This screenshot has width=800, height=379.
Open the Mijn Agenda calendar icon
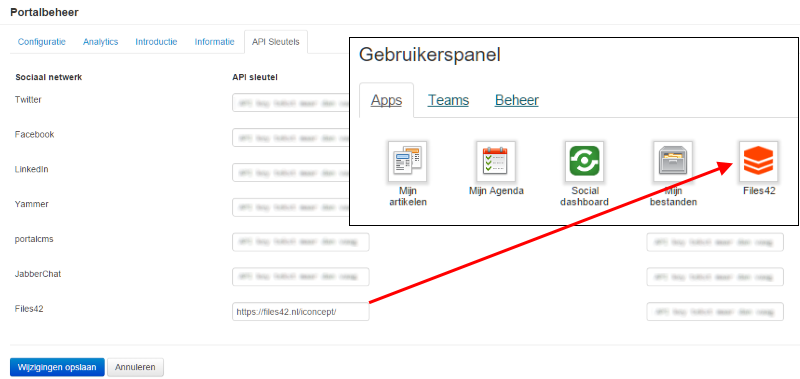[496, 162]
